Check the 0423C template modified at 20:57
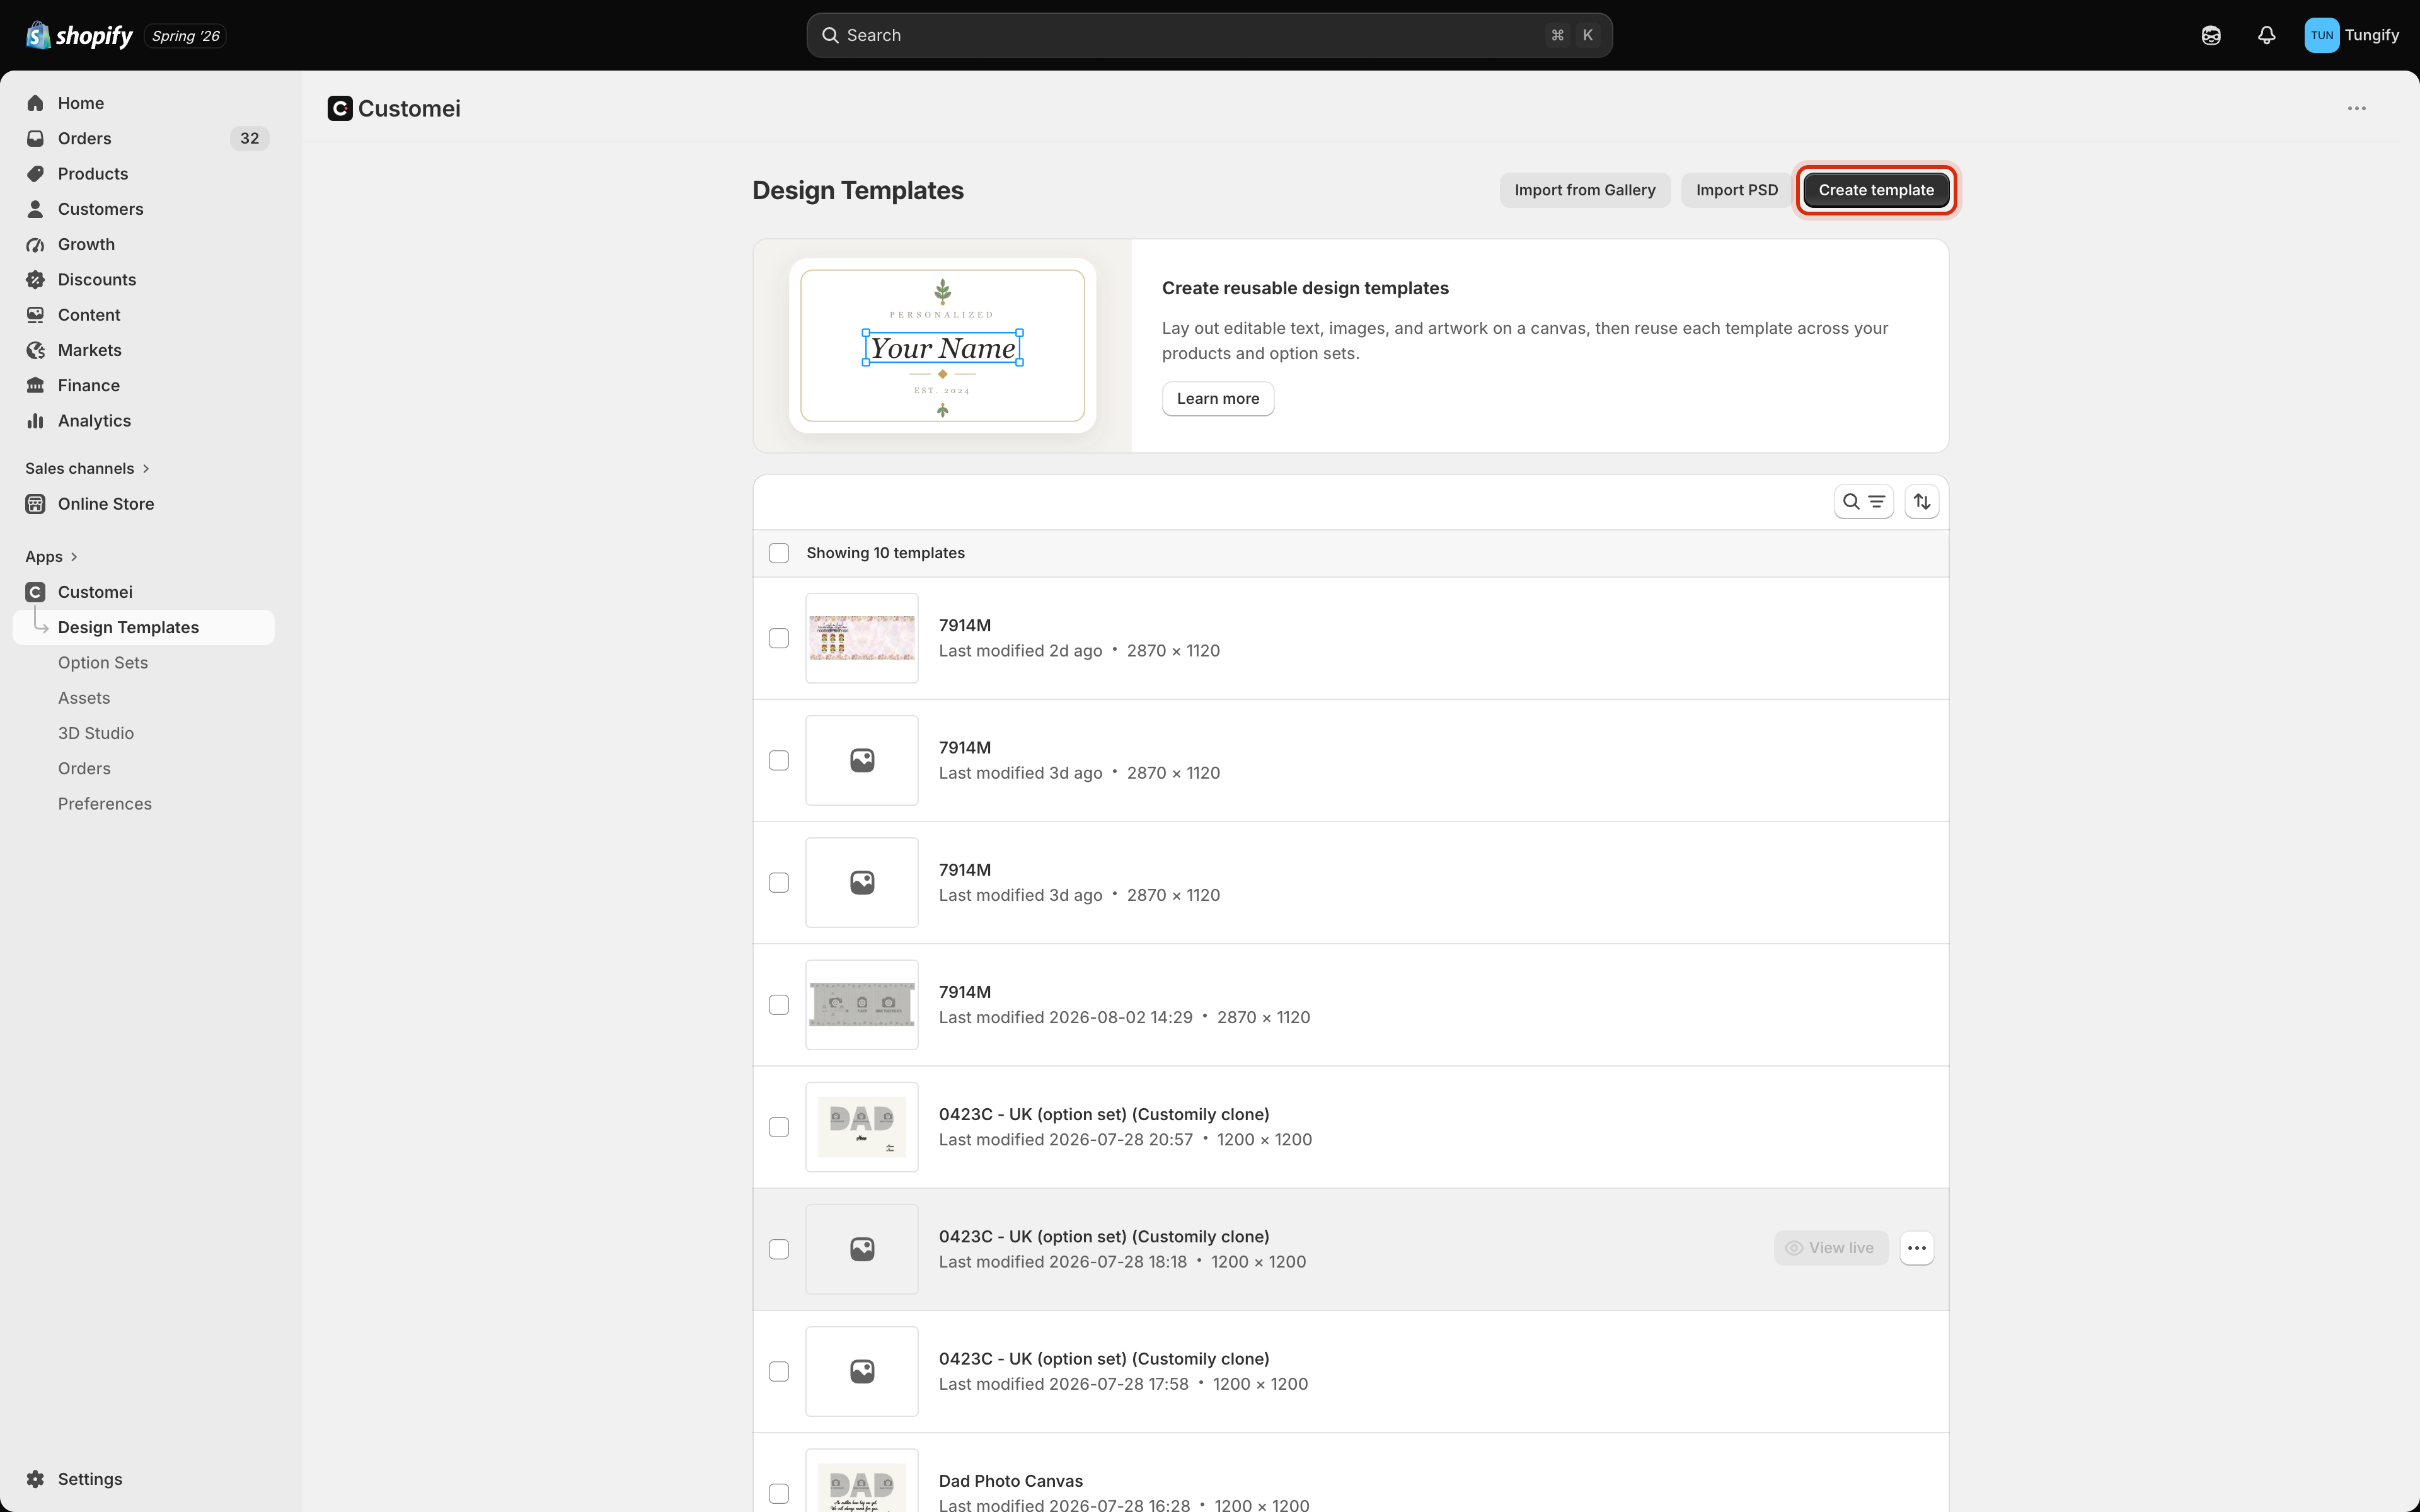This screenshot has width=2420, height=1512. point(779,1127)
